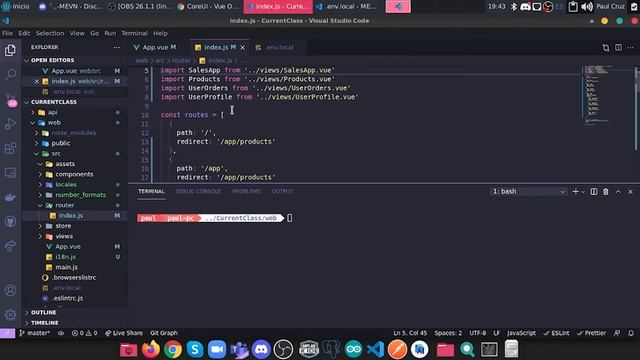This screenshot has height=360, width=640.
Task: Open the volume control in system tray
Action: pyautogui.click(x=587, y=7)
